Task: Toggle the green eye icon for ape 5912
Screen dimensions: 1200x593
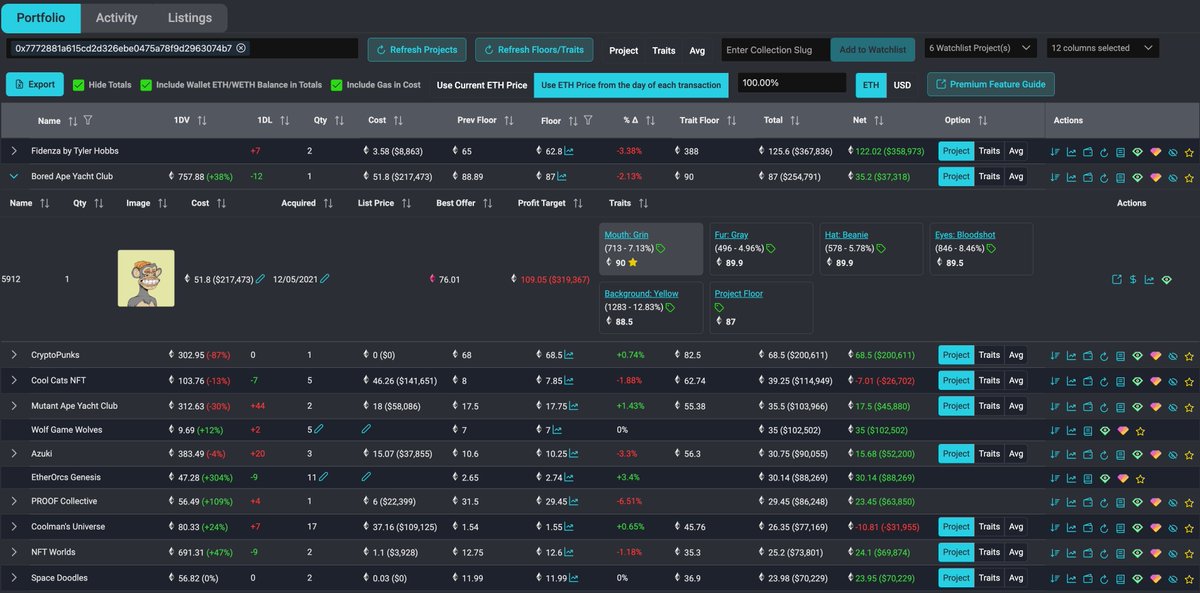Action: tap(1166, 280)
